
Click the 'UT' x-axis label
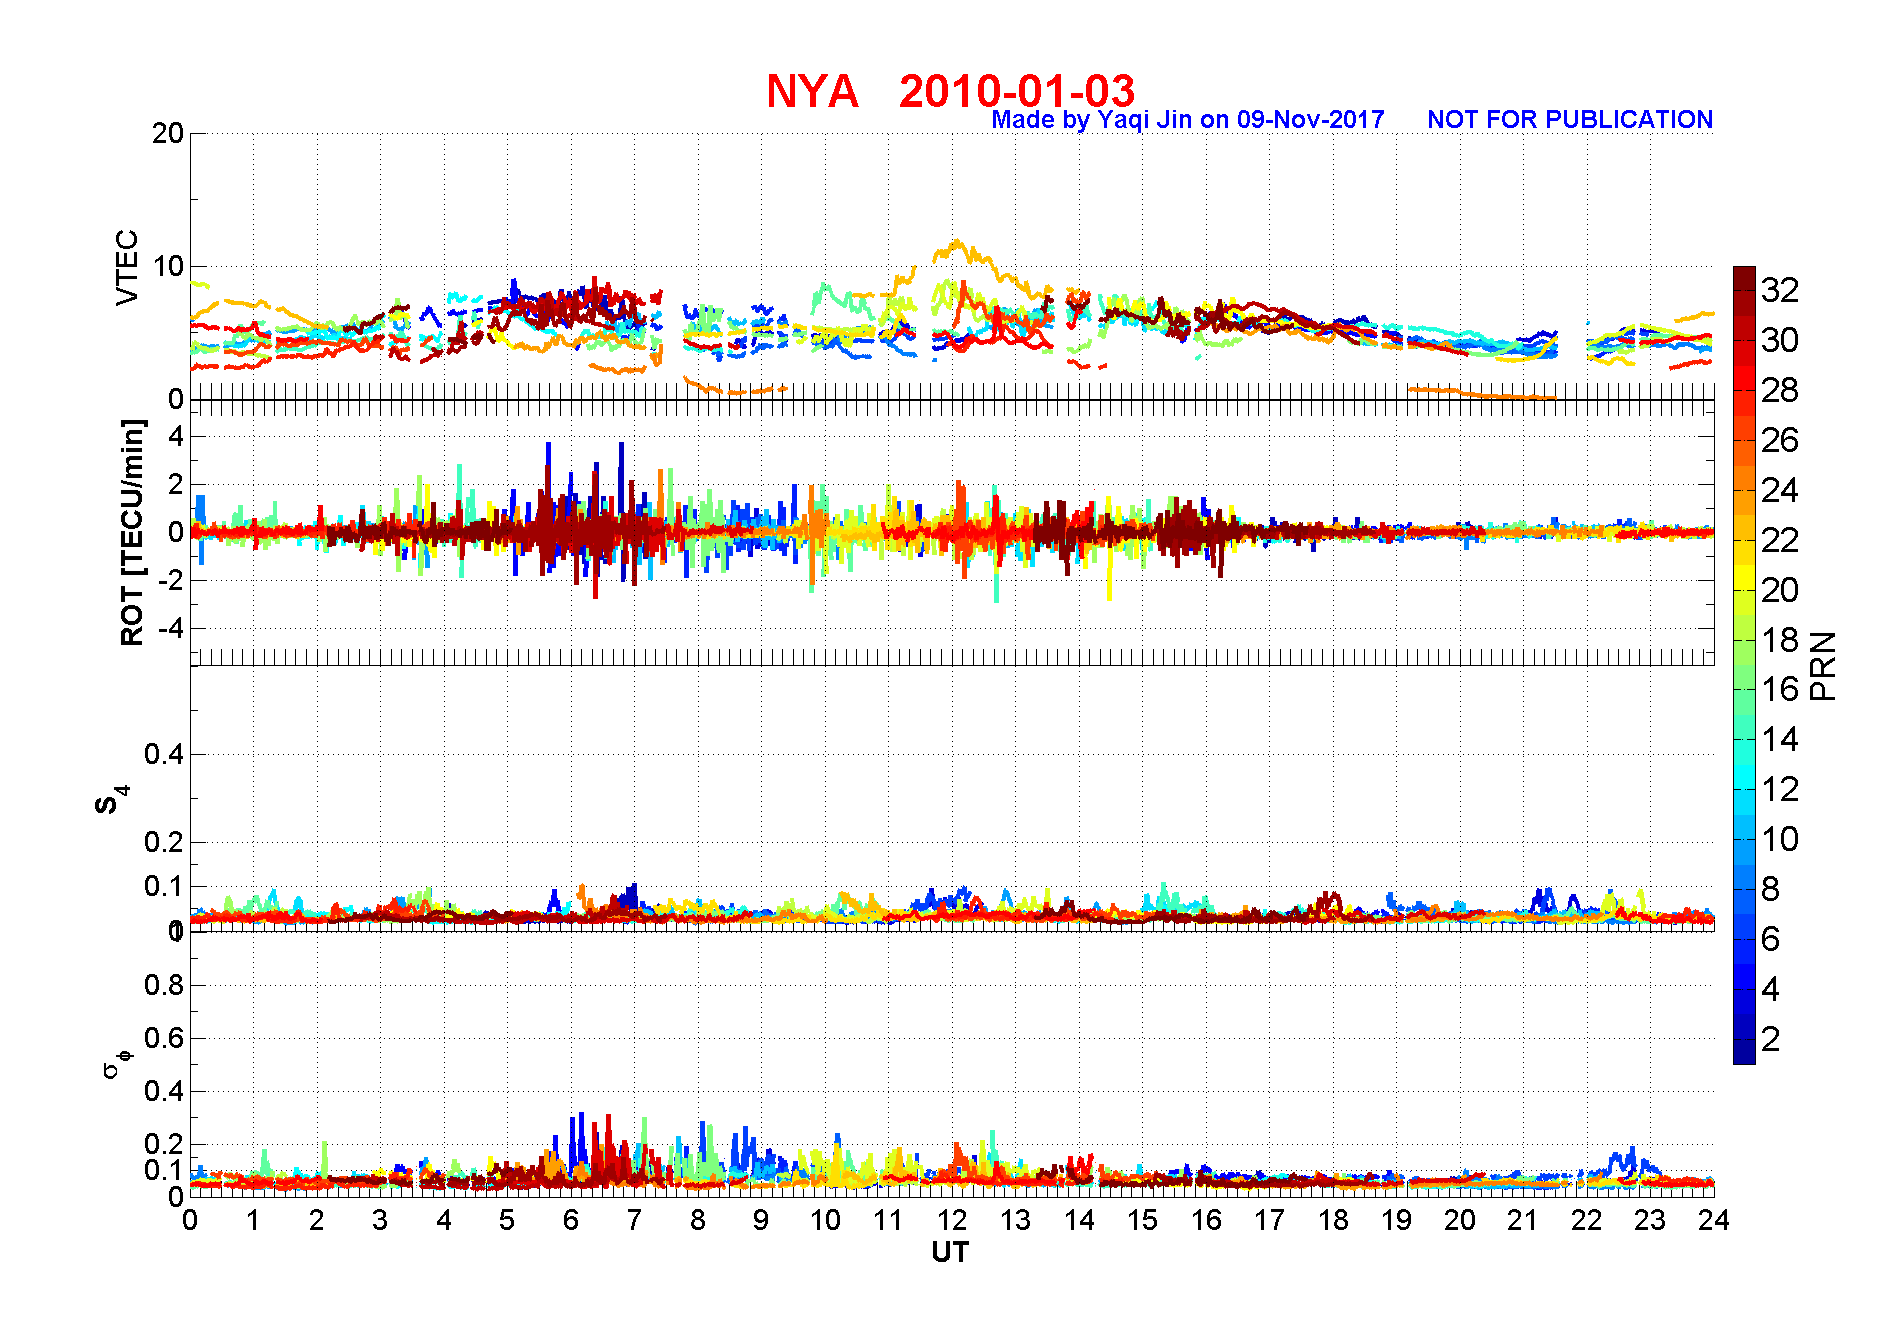(950, 1252)
